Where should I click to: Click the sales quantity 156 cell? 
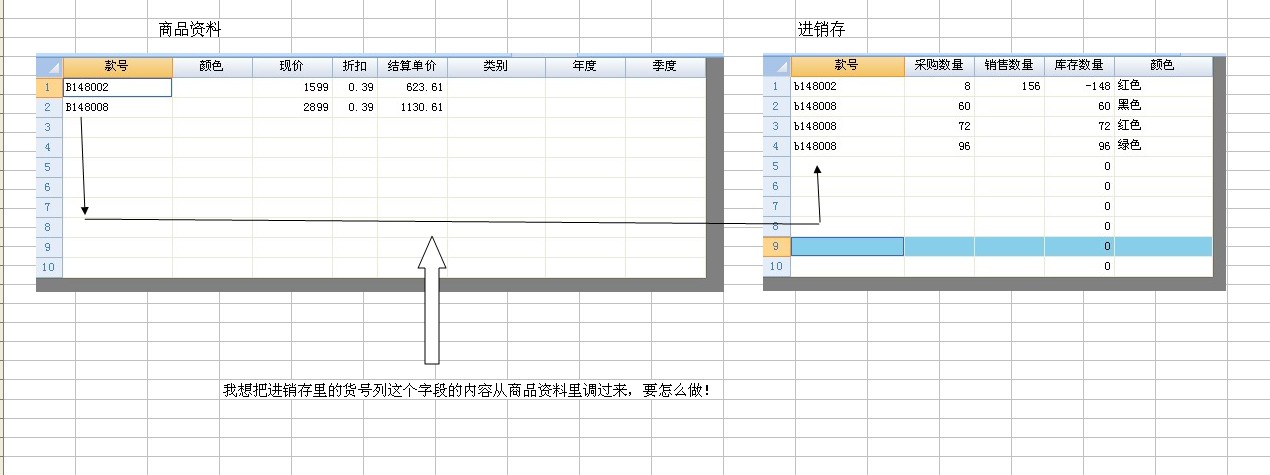tap(1009, 86)
